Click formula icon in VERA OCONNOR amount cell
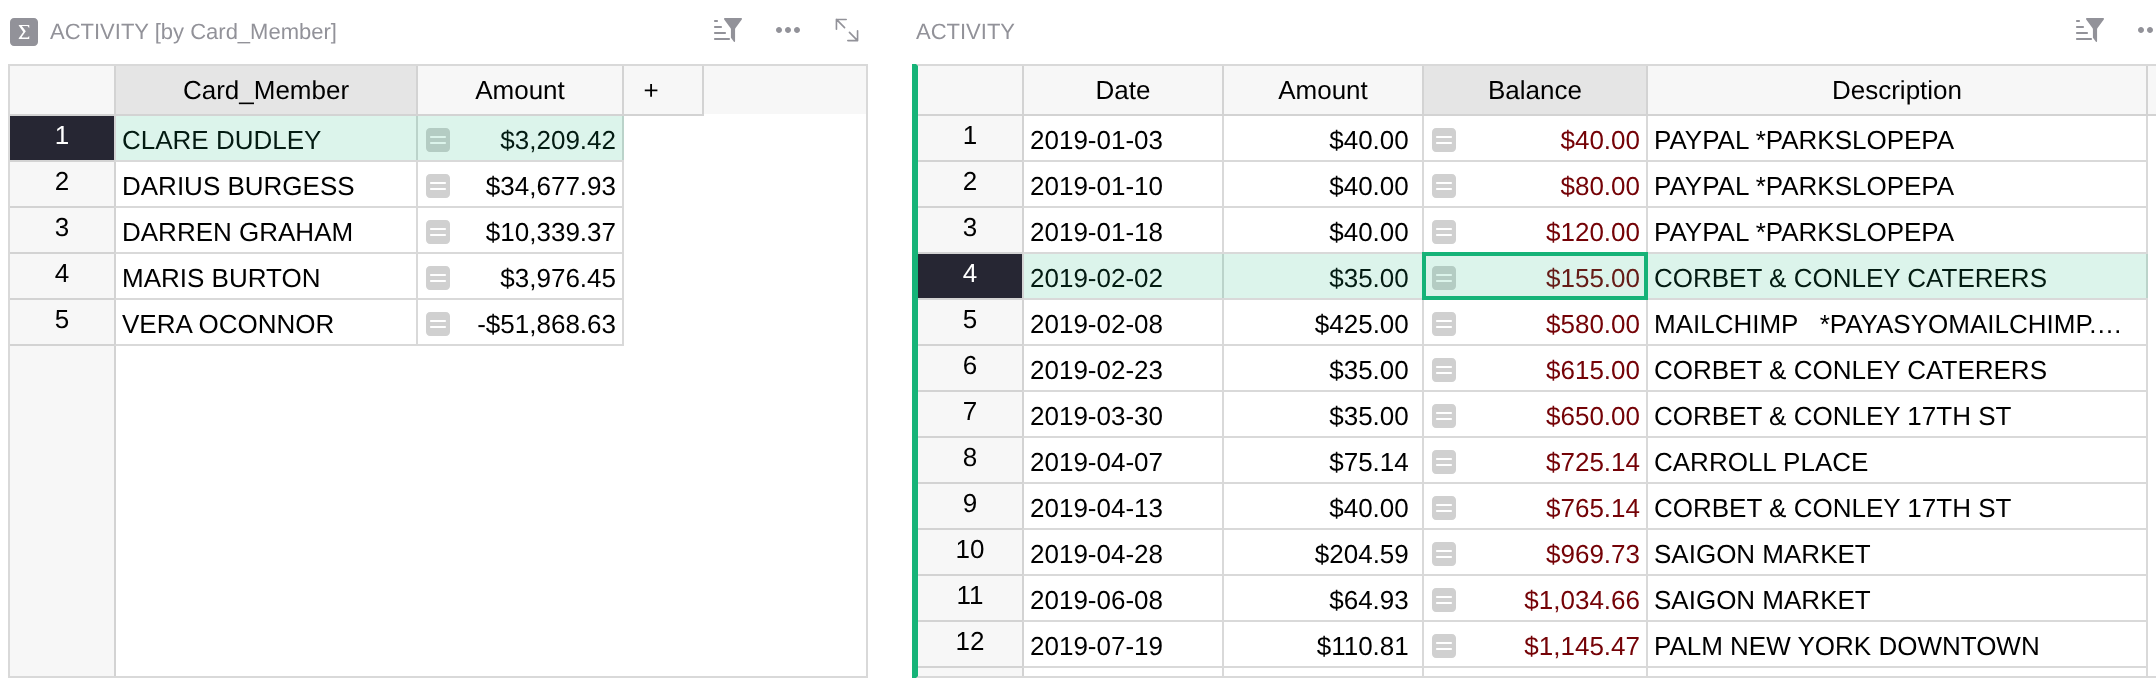 tap(438, 324)
